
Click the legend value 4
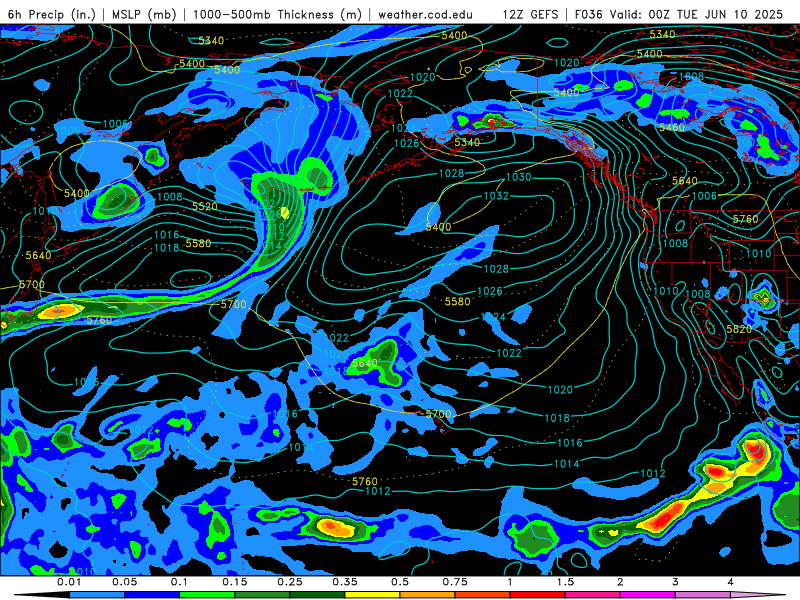(731, 582)
